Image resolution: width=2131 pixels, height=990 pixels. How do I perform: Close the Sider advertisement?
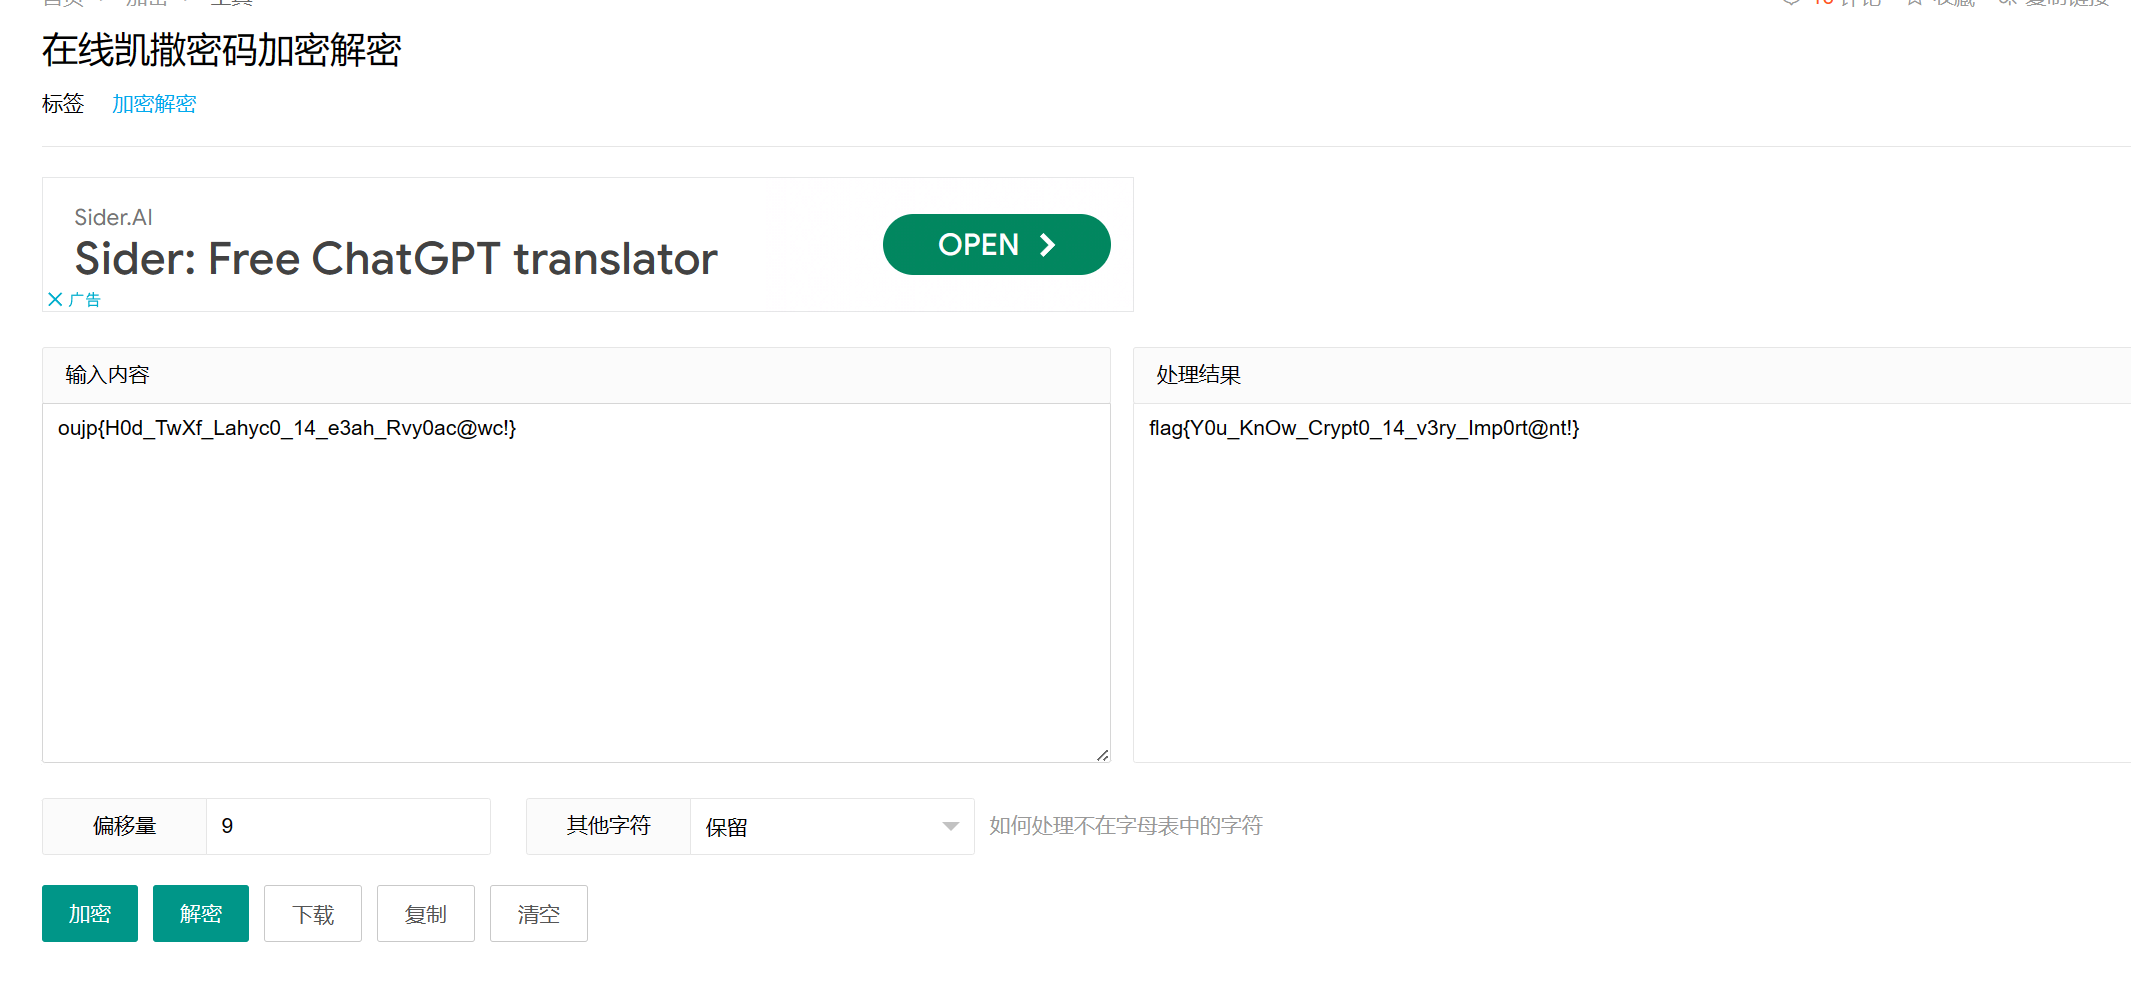[57, 299]
